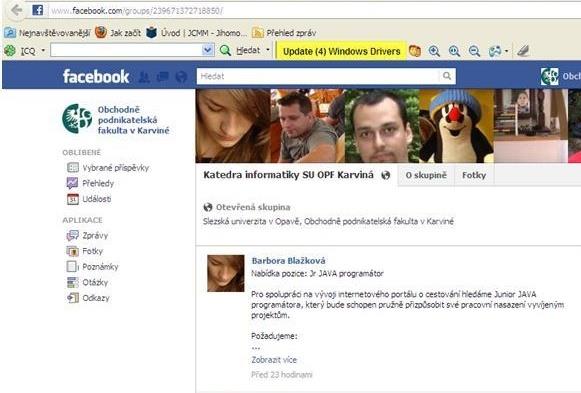Viewport: 581px width, 393px height.
Task: Switch to the O skupině tab
Action: 426,176
